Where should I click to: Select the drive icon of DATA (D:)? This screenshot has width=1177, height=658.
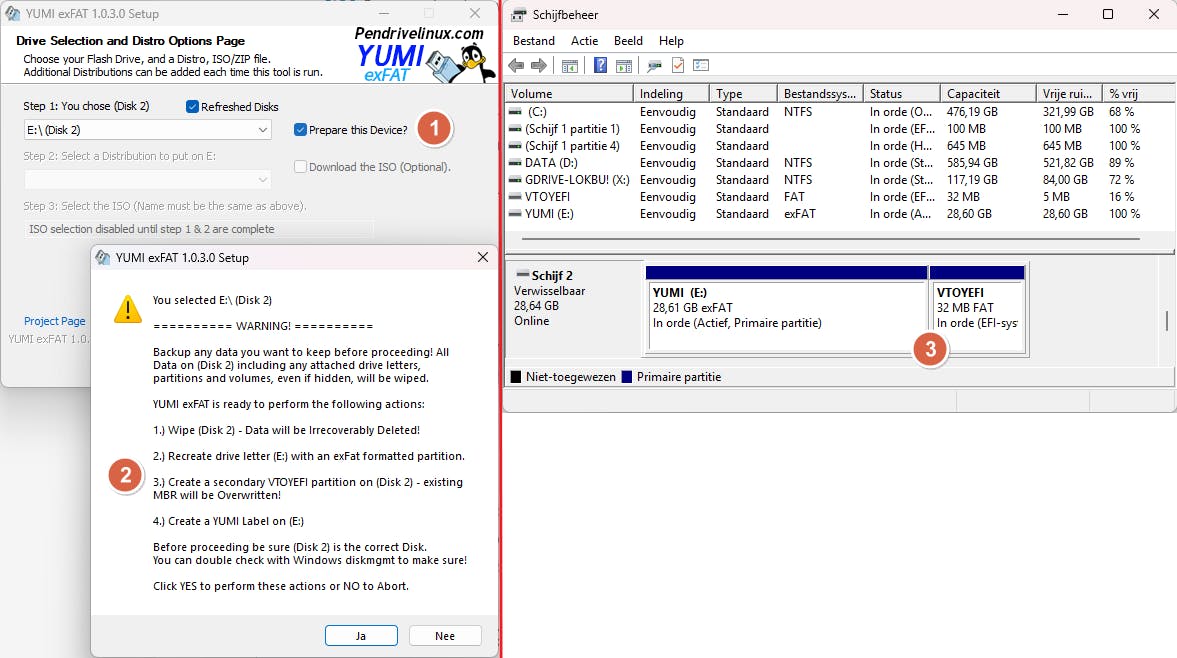tap(515, 163)
